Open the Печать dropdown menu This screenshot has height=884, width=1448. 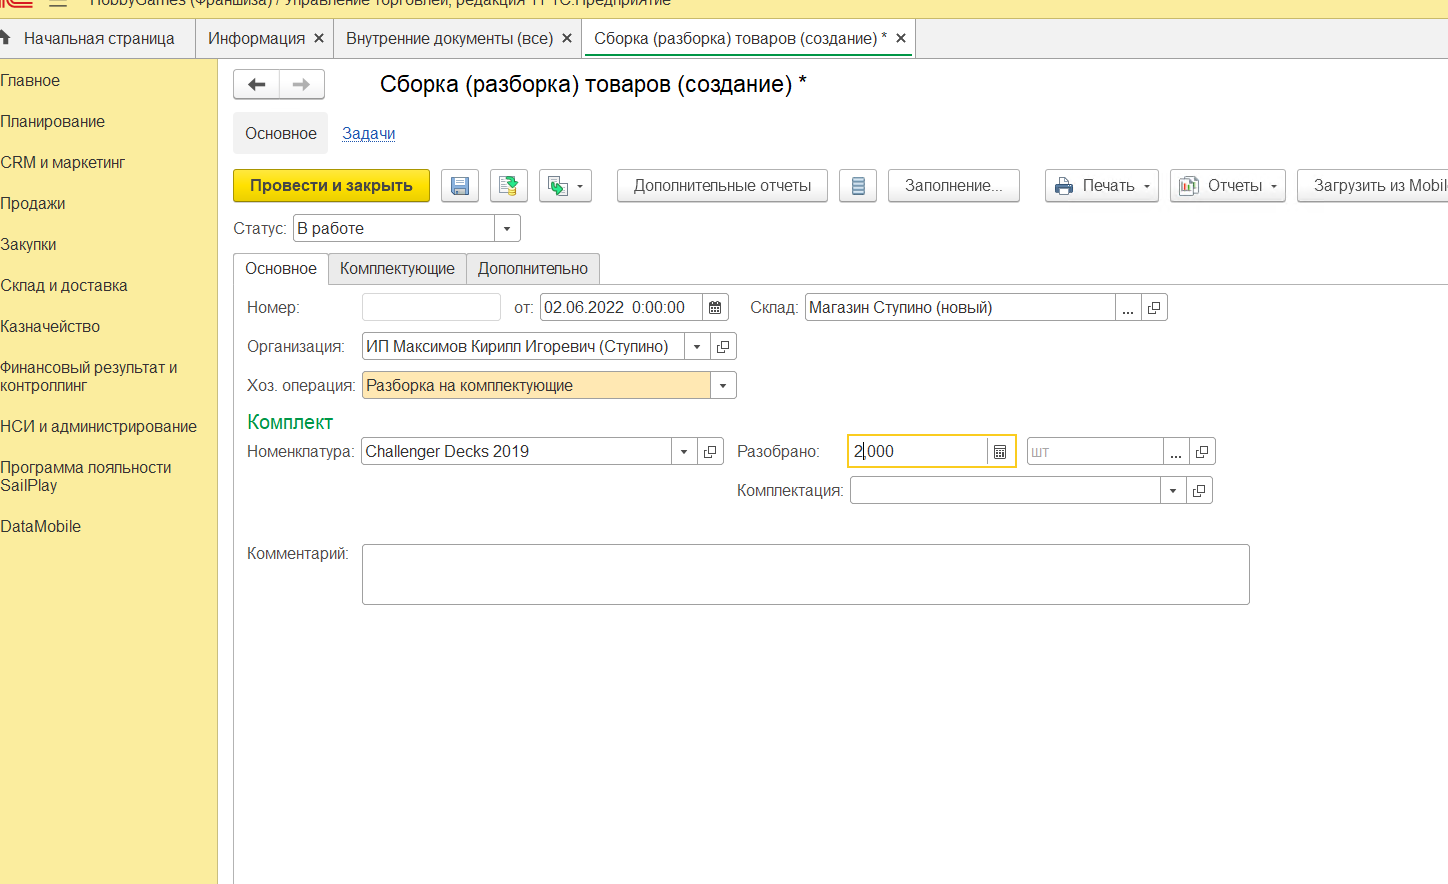pos(1102,186)
